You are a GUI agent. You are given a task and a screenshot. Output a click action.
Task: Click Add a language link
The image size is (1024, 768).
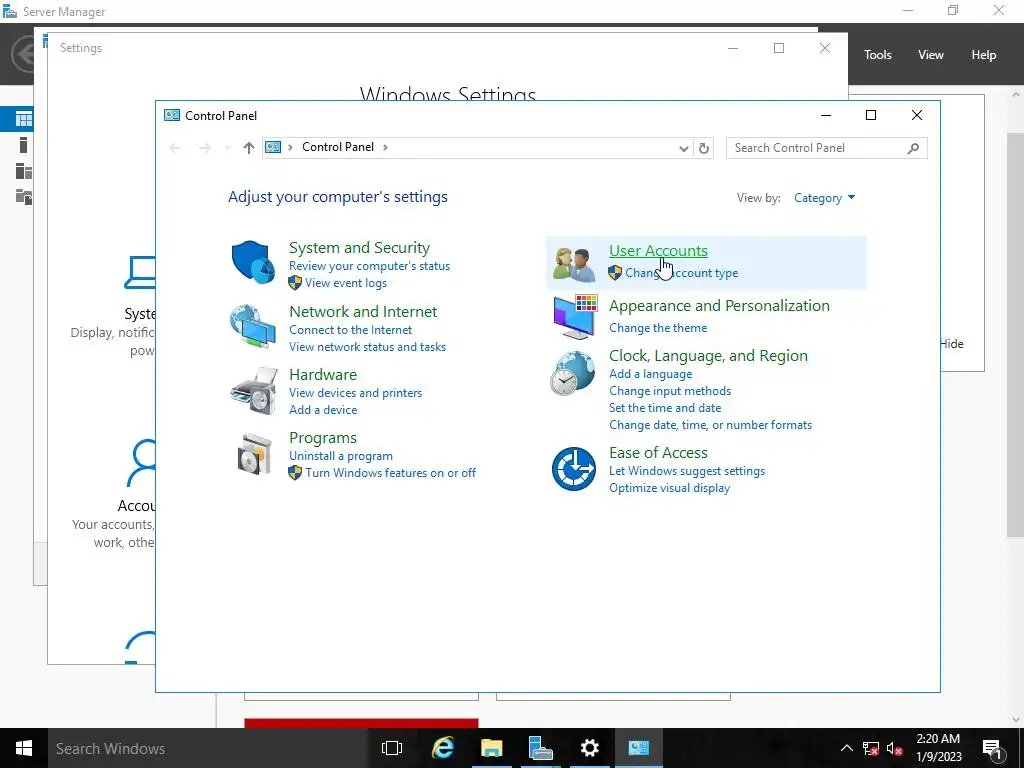[650, 374]
